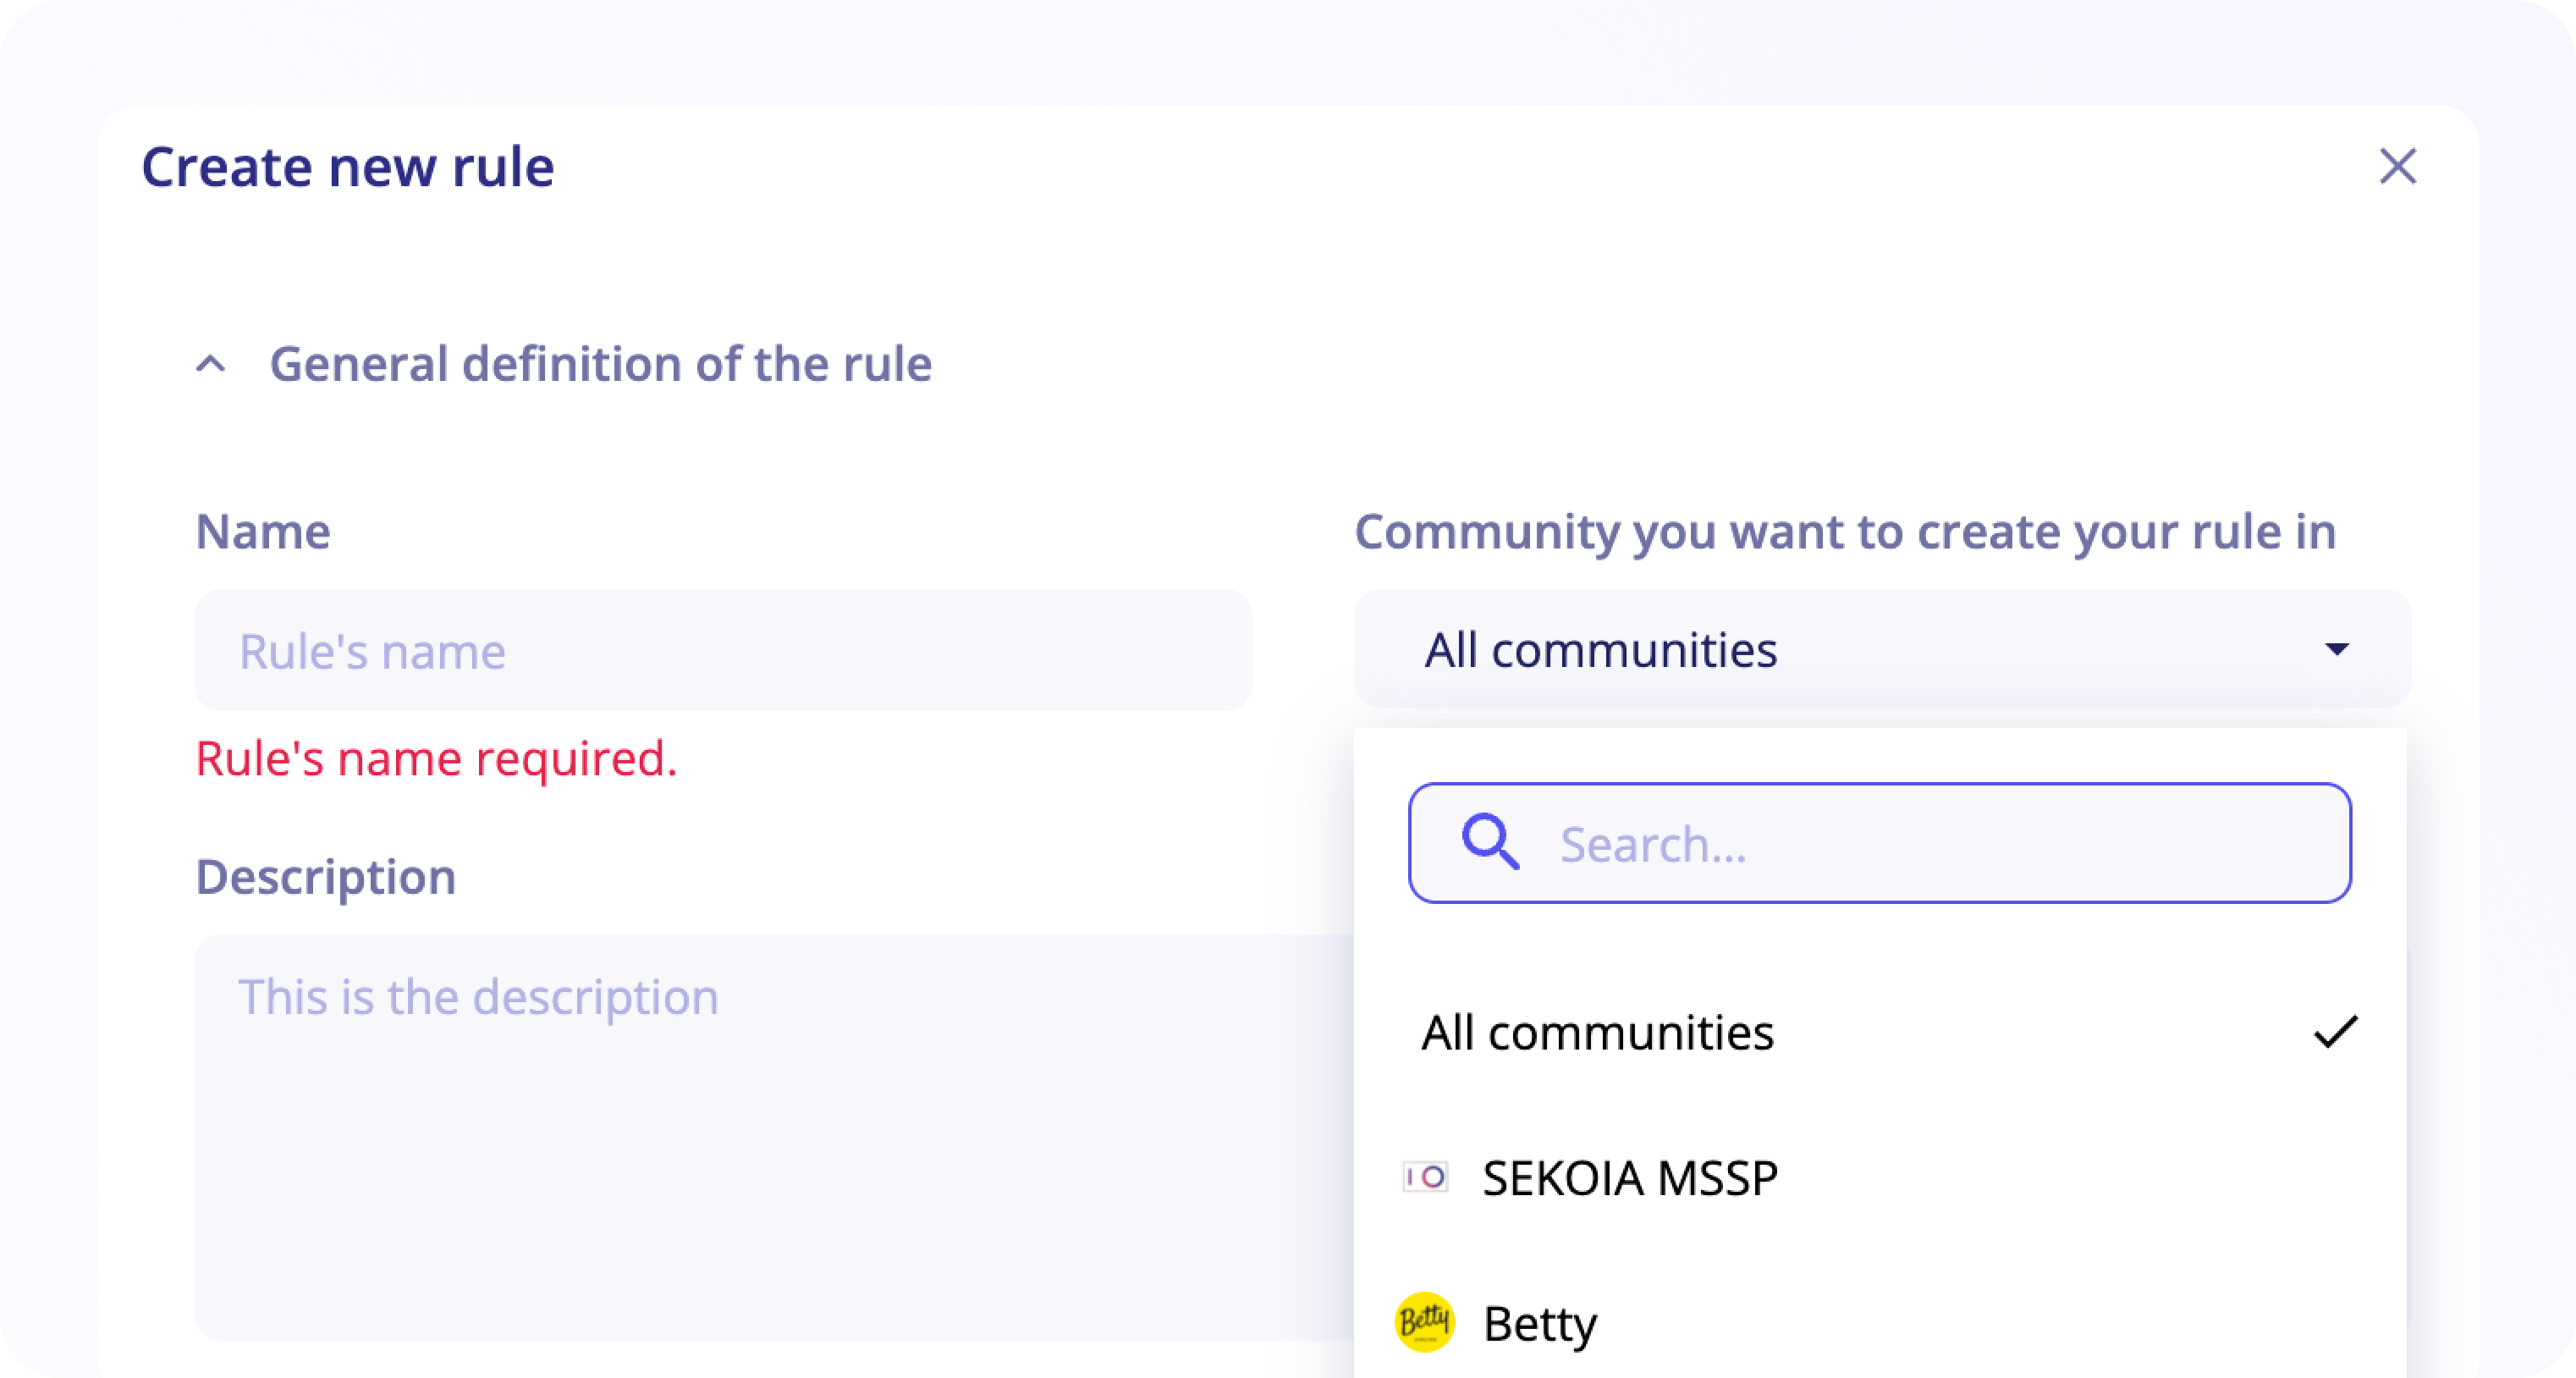Click the General definition of the rule heading

click(x=602, y=363)
